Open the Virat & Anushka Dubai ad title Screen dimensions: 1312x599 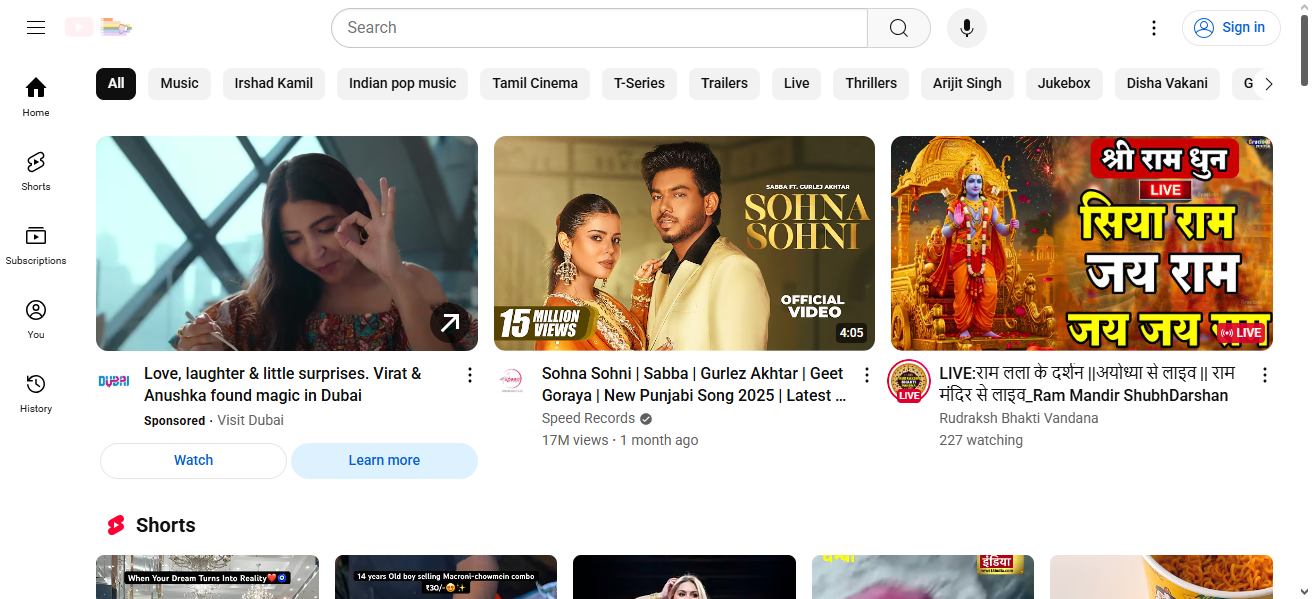[x=283, y=385]
